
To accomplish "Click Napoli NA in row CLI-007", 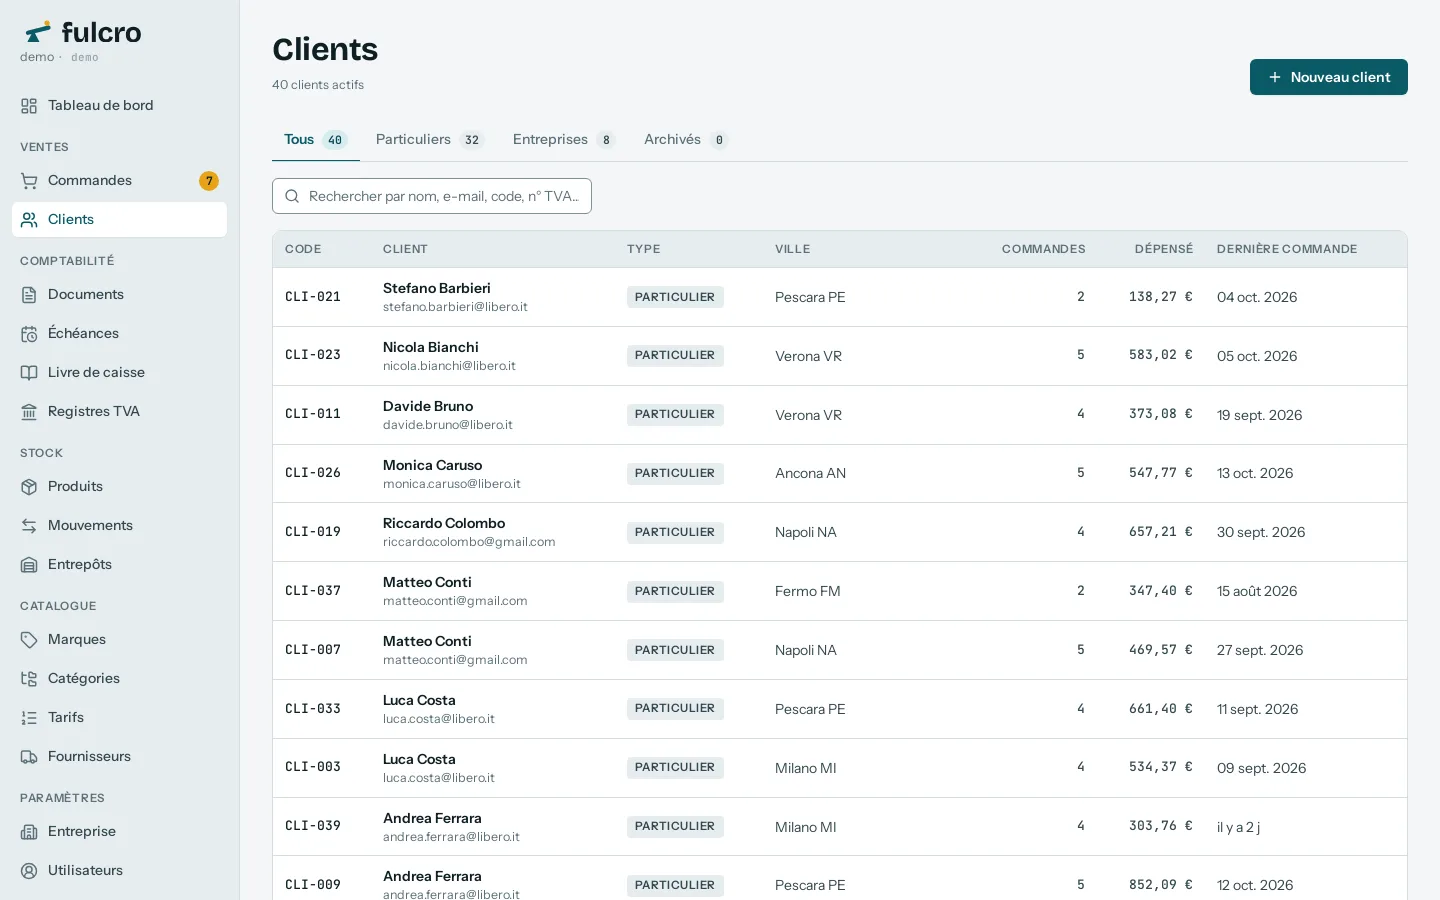I will 806,650.
